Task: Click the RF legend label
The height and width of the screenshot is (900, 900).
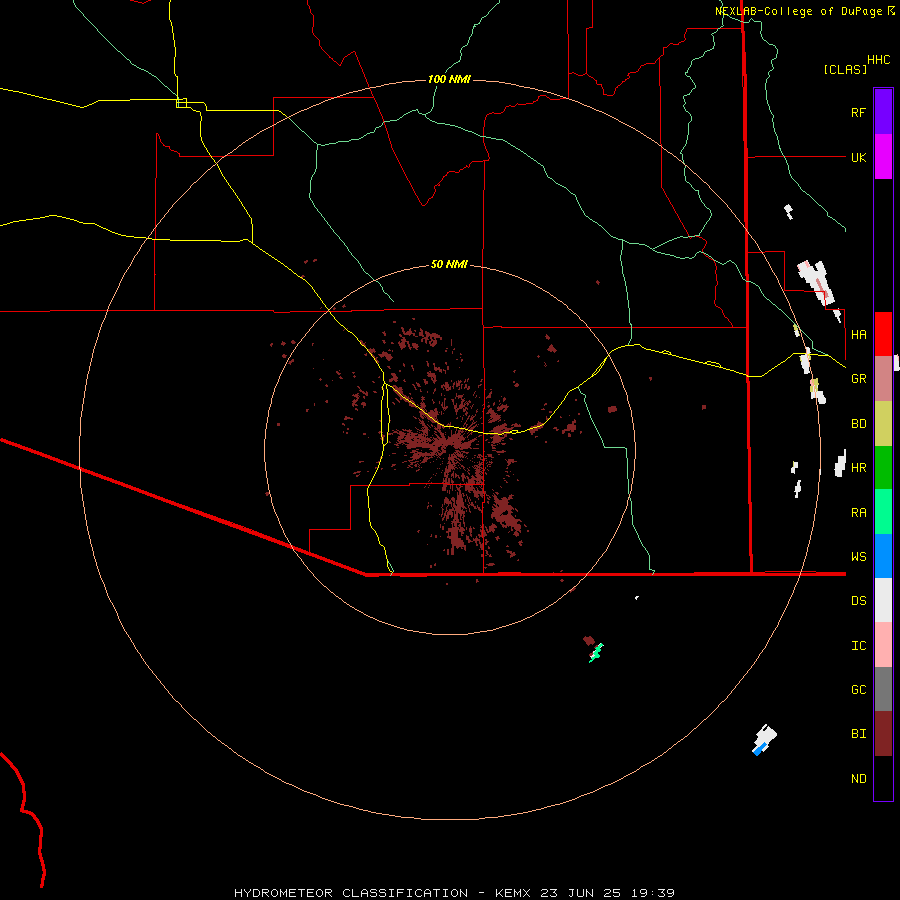Action: pyautogui.click(x=858, y=112)
